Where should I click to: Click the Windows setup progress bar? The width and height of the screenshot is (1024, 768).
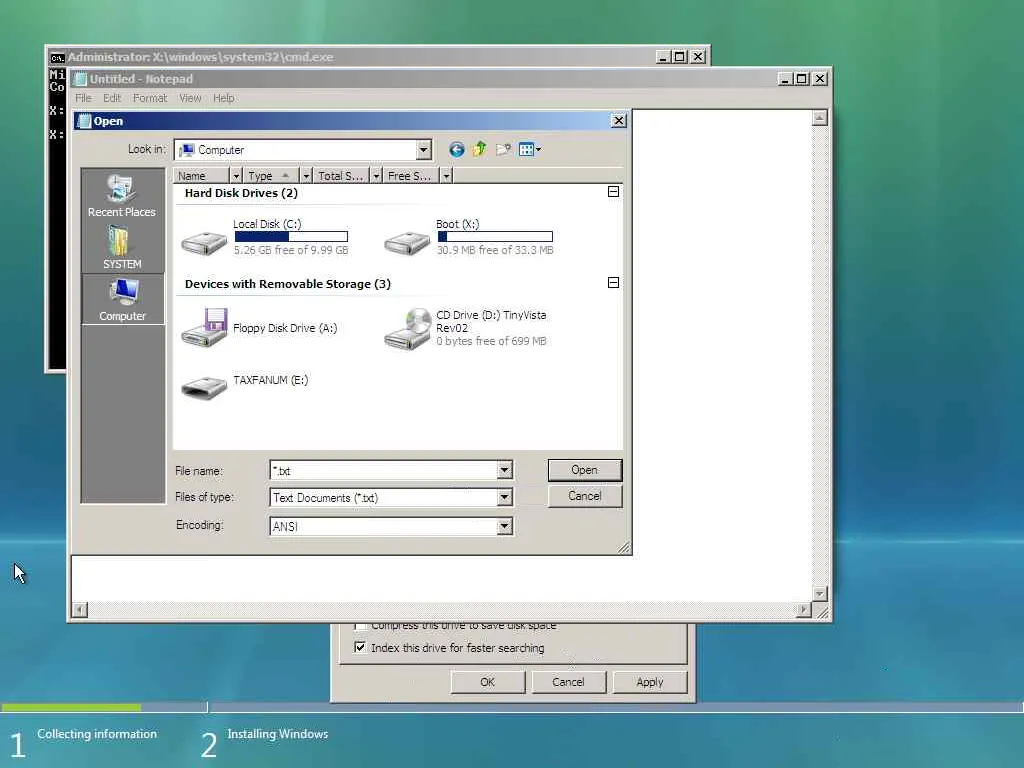104,707
